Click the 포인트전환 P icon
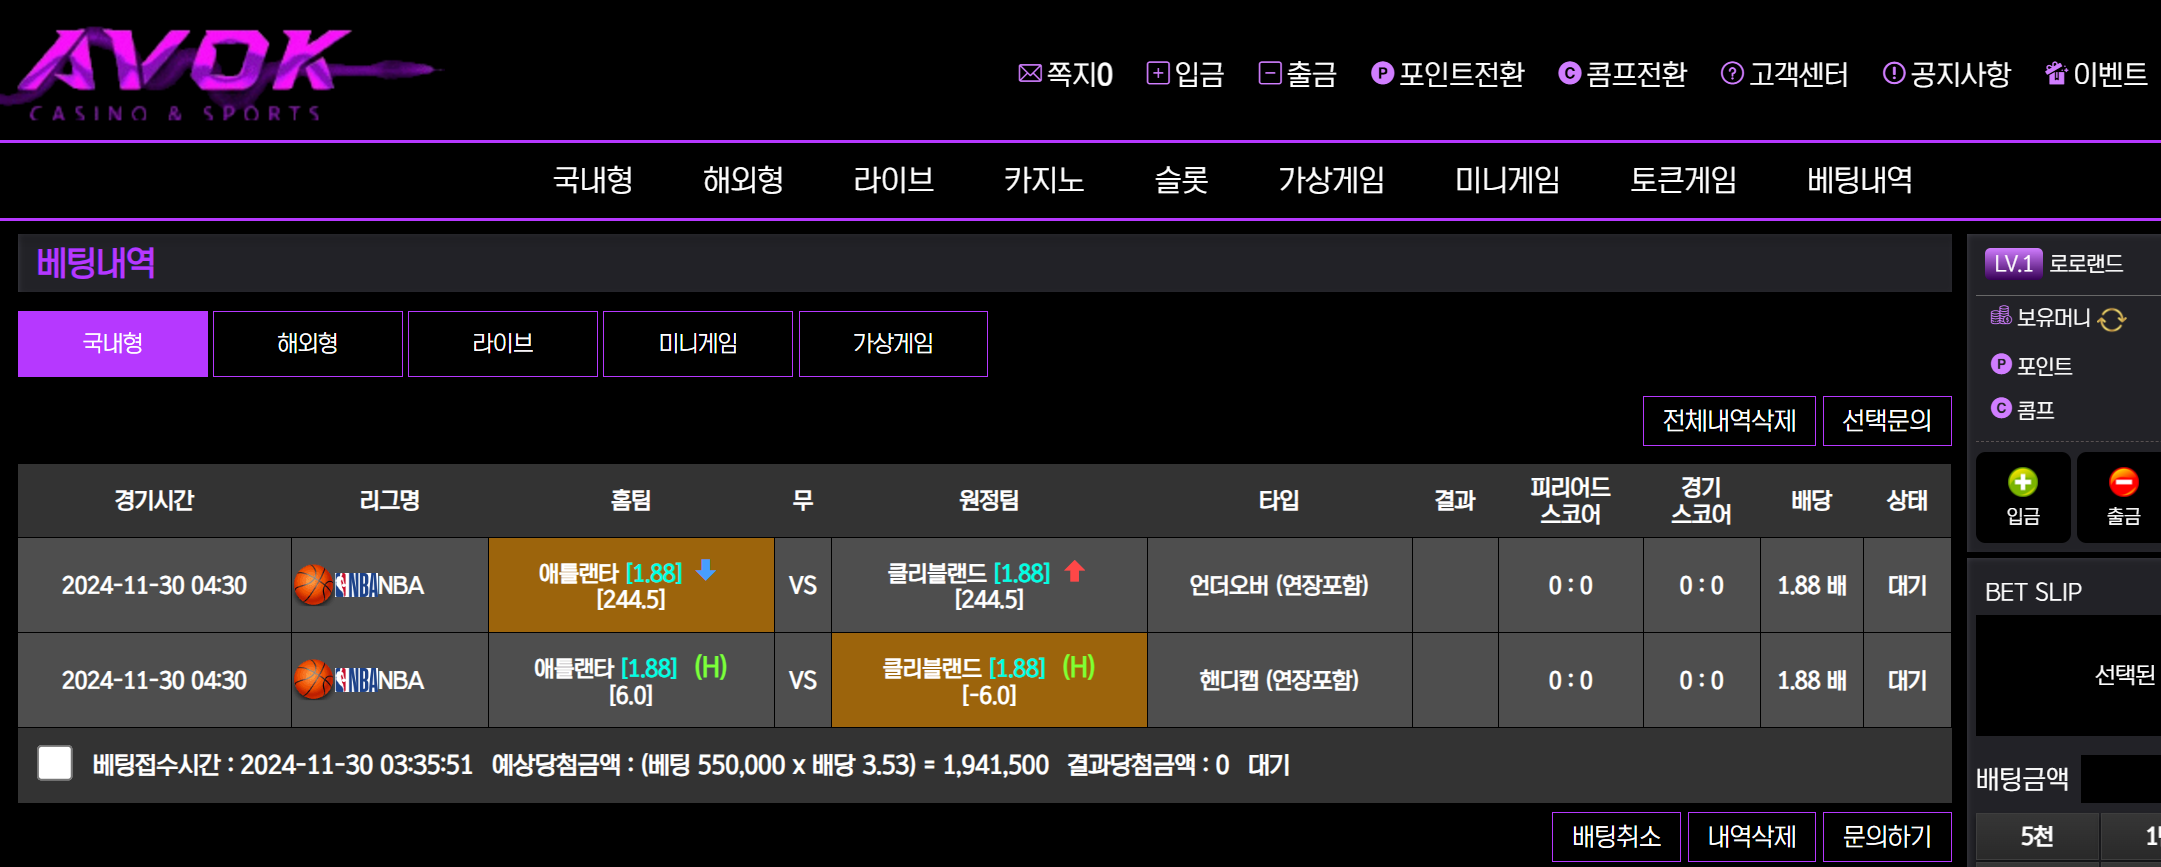 tap(1382, 73)
